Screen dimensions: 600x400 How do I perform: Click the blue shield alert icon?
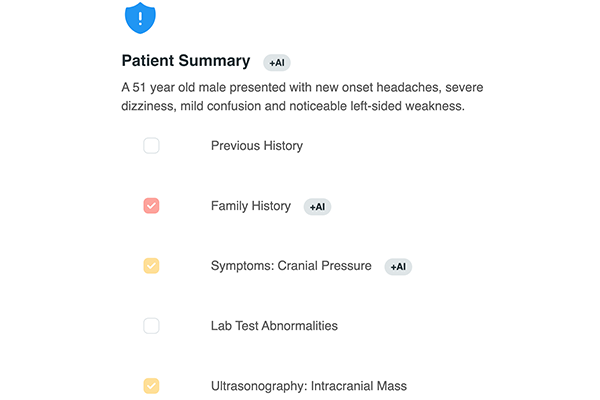(x=140, y=18)
